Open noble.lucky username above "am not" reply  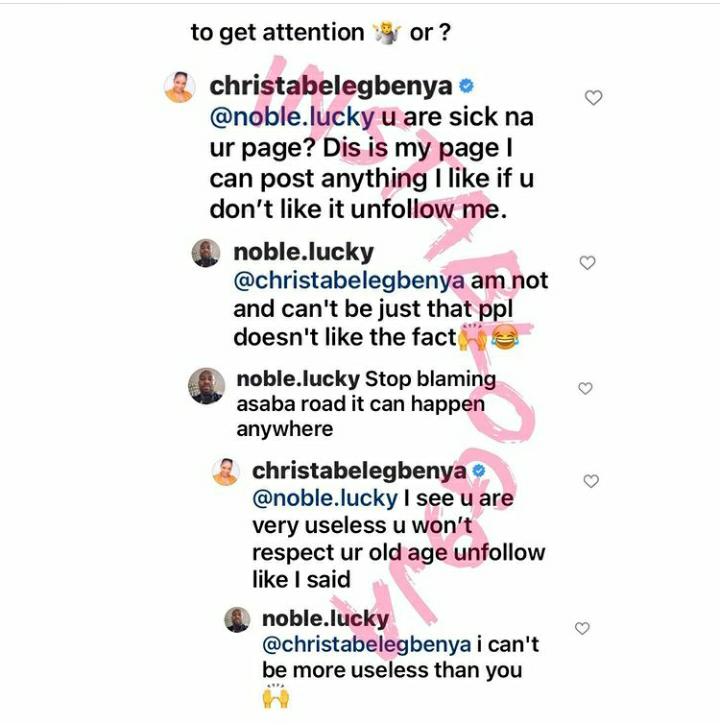pos(303,253)
